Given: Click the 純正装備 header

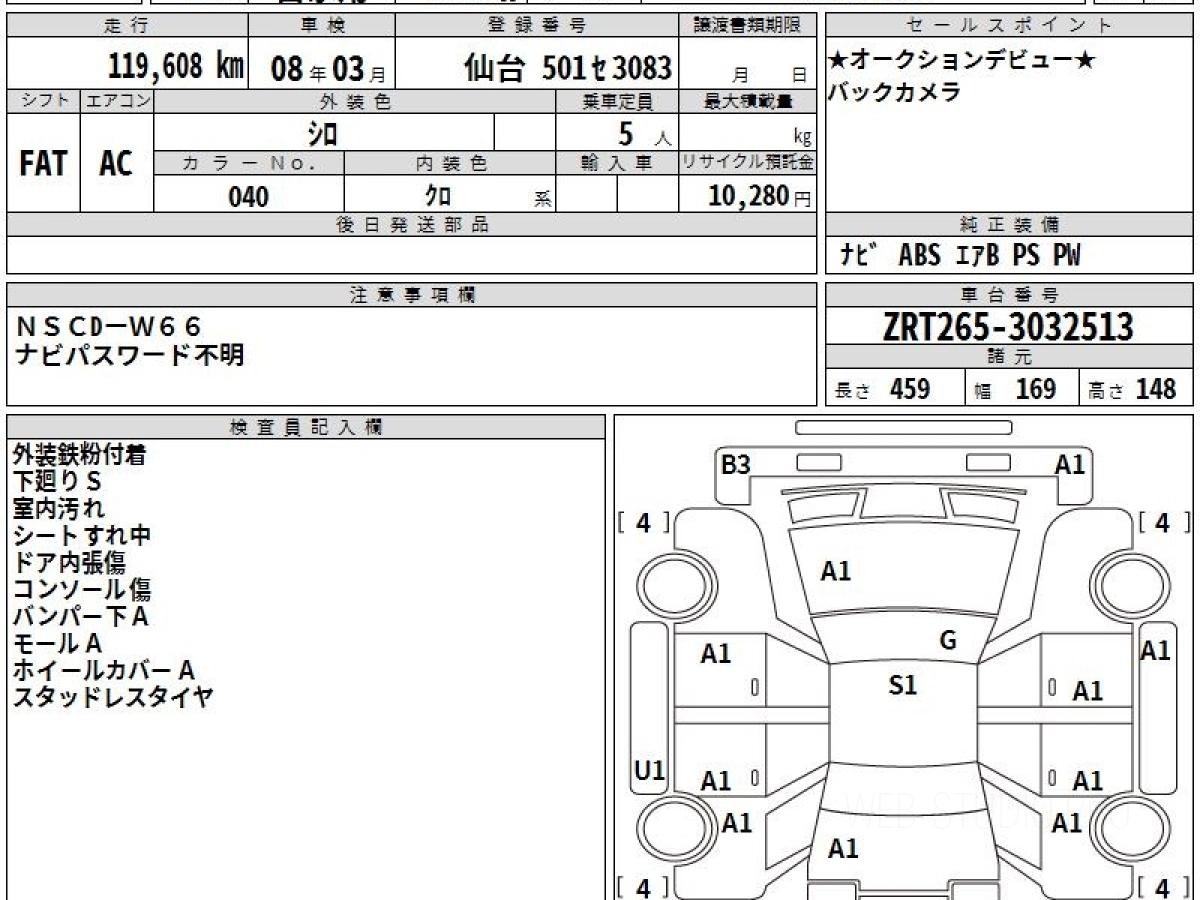Looking at the screenshot, I should pos(1009,225).
